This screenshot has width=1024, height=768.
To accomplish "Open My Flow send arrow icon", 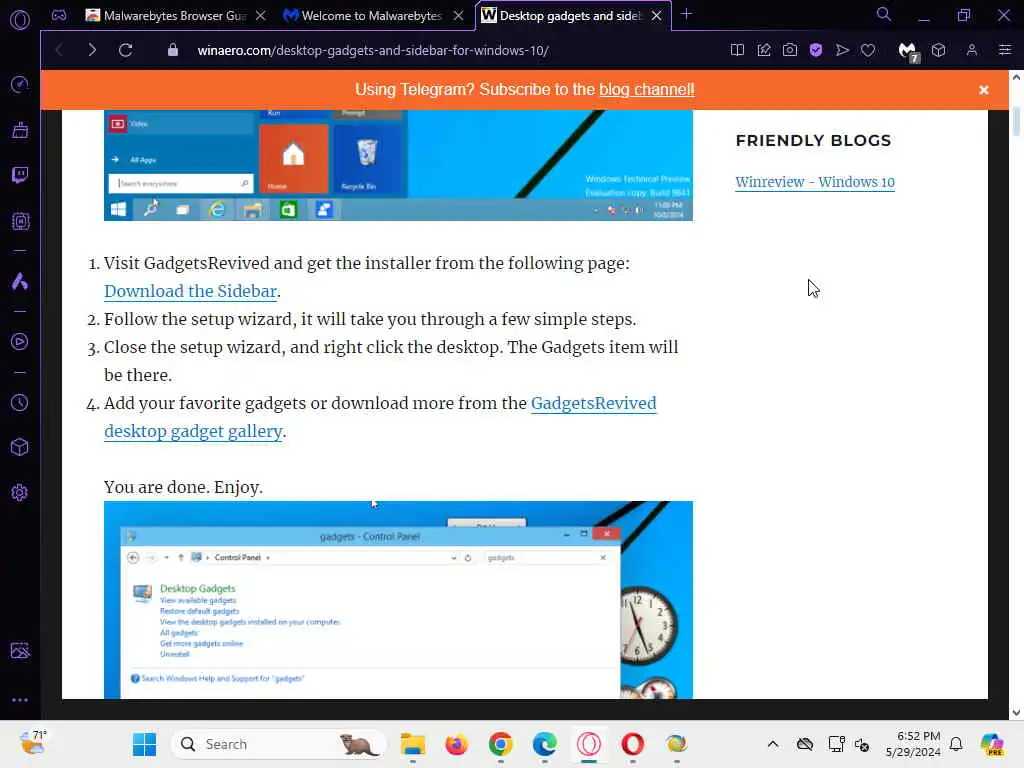I will click(x=842, y=50).
